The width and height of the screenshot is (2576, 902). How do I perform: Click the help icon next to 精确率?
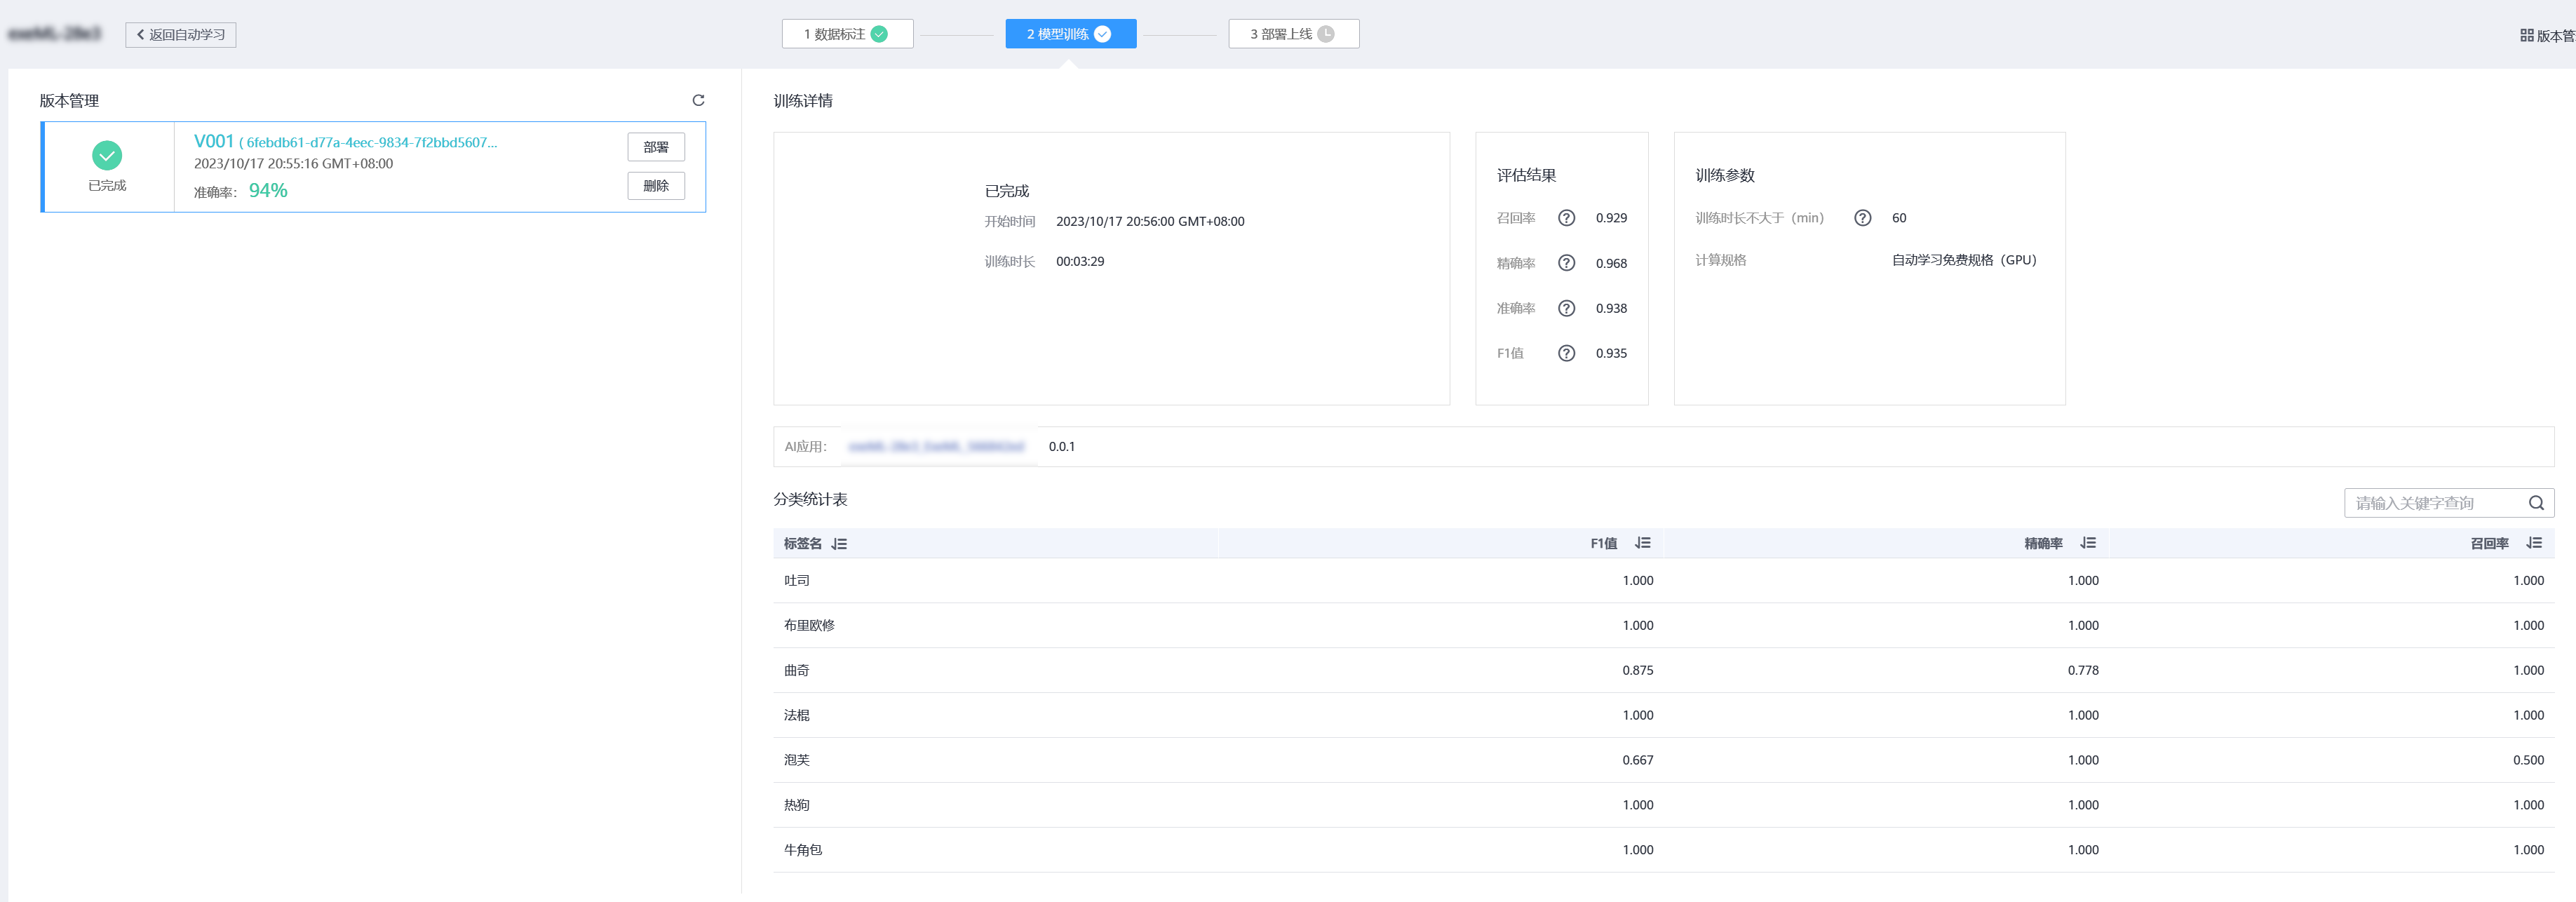[x=1566, y=263]
